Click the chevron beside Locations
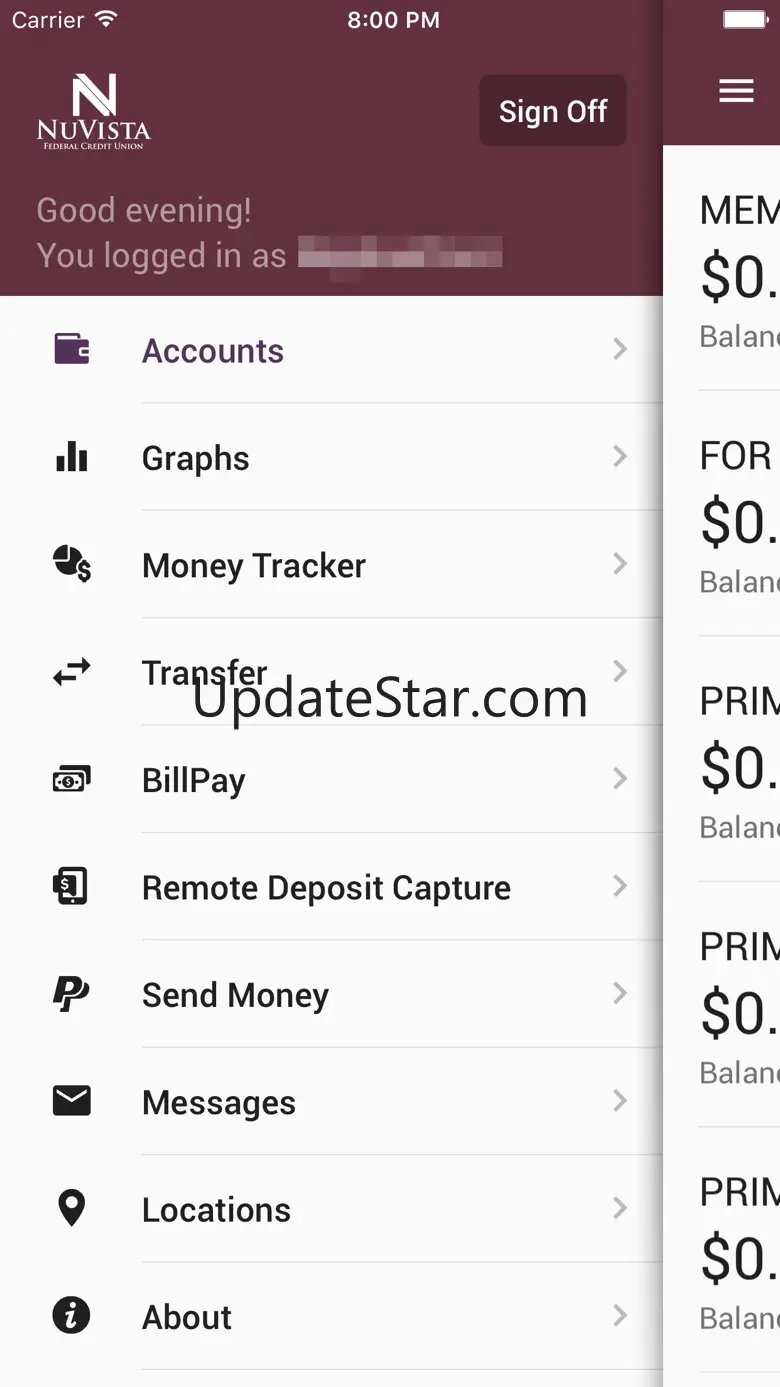Image resolution: width=780 pixels, height=1387 pixels. point(620,1209)
